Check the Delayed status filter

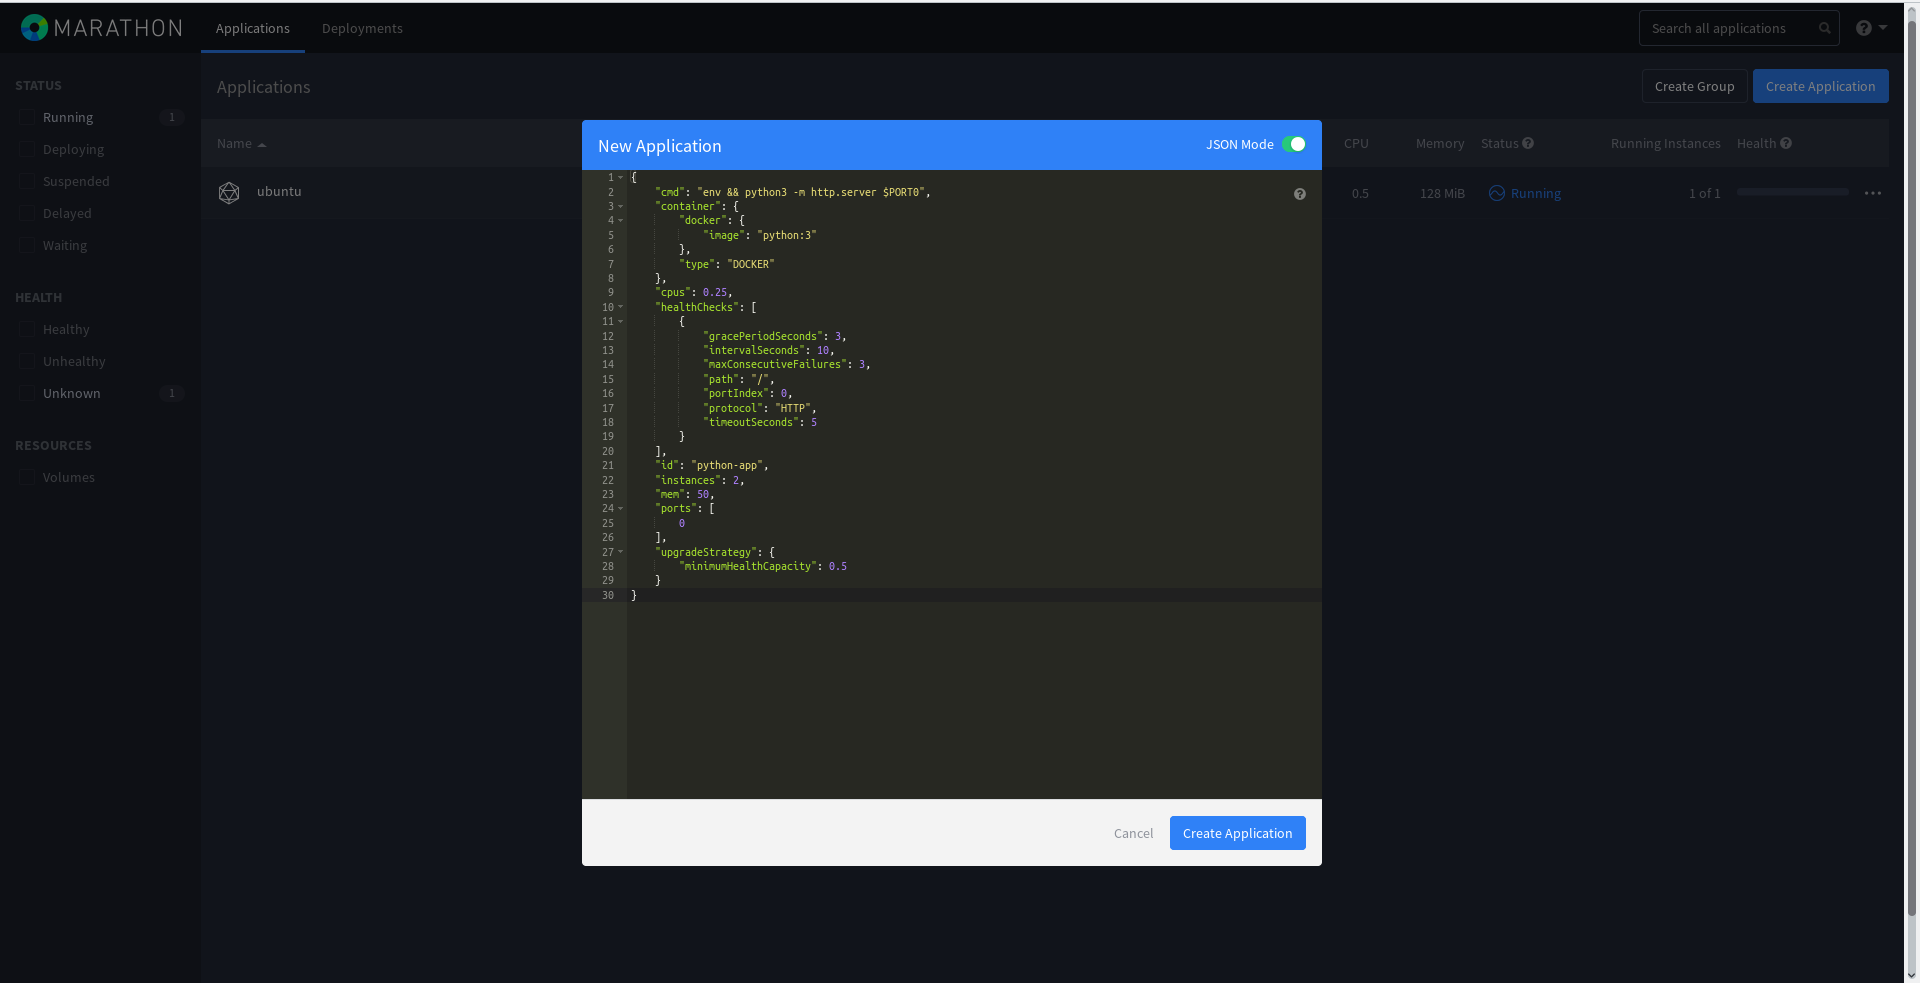coord(27,213)
